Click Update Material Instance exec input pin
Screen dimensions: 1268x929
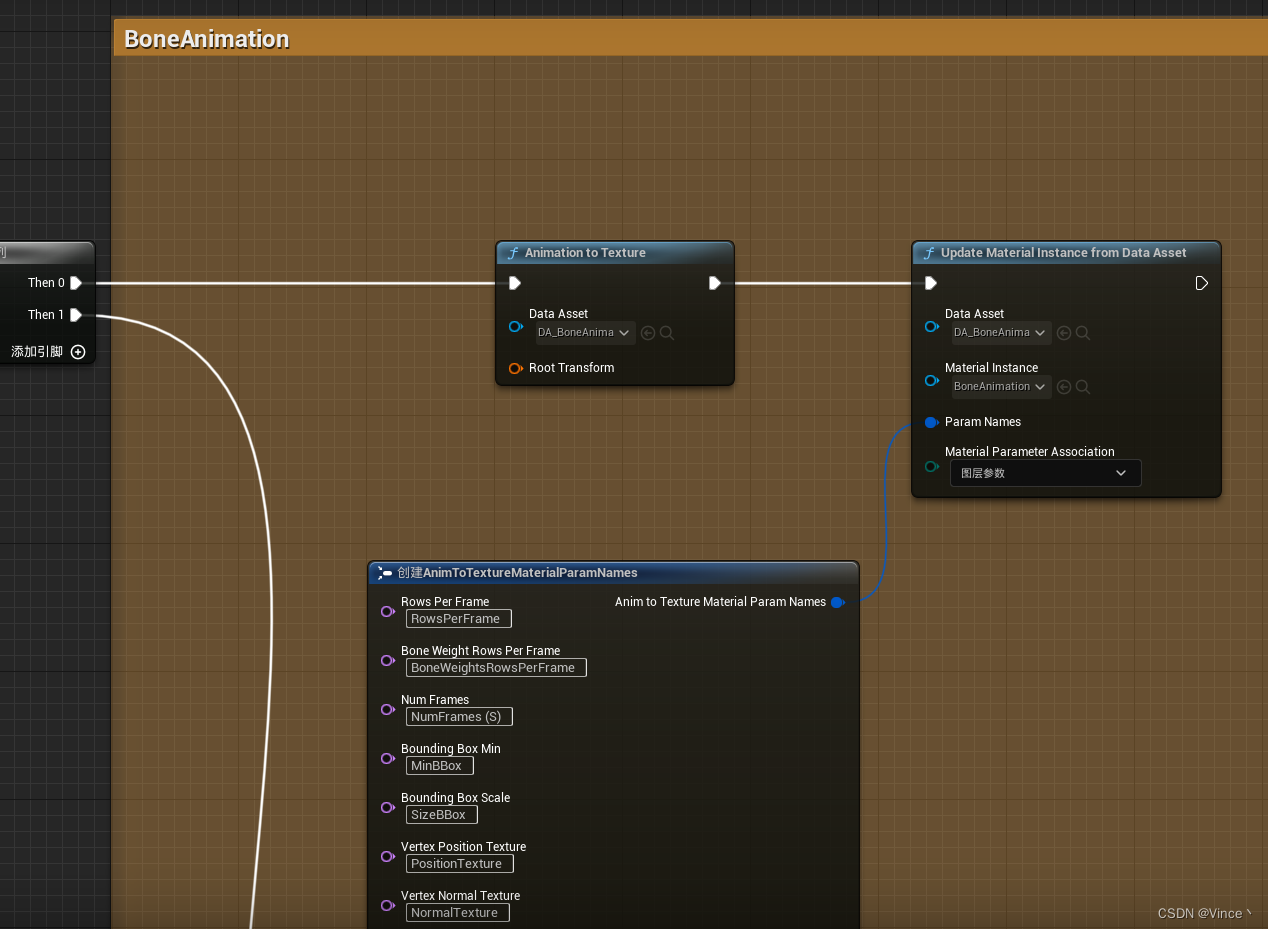tap(931, 283)
